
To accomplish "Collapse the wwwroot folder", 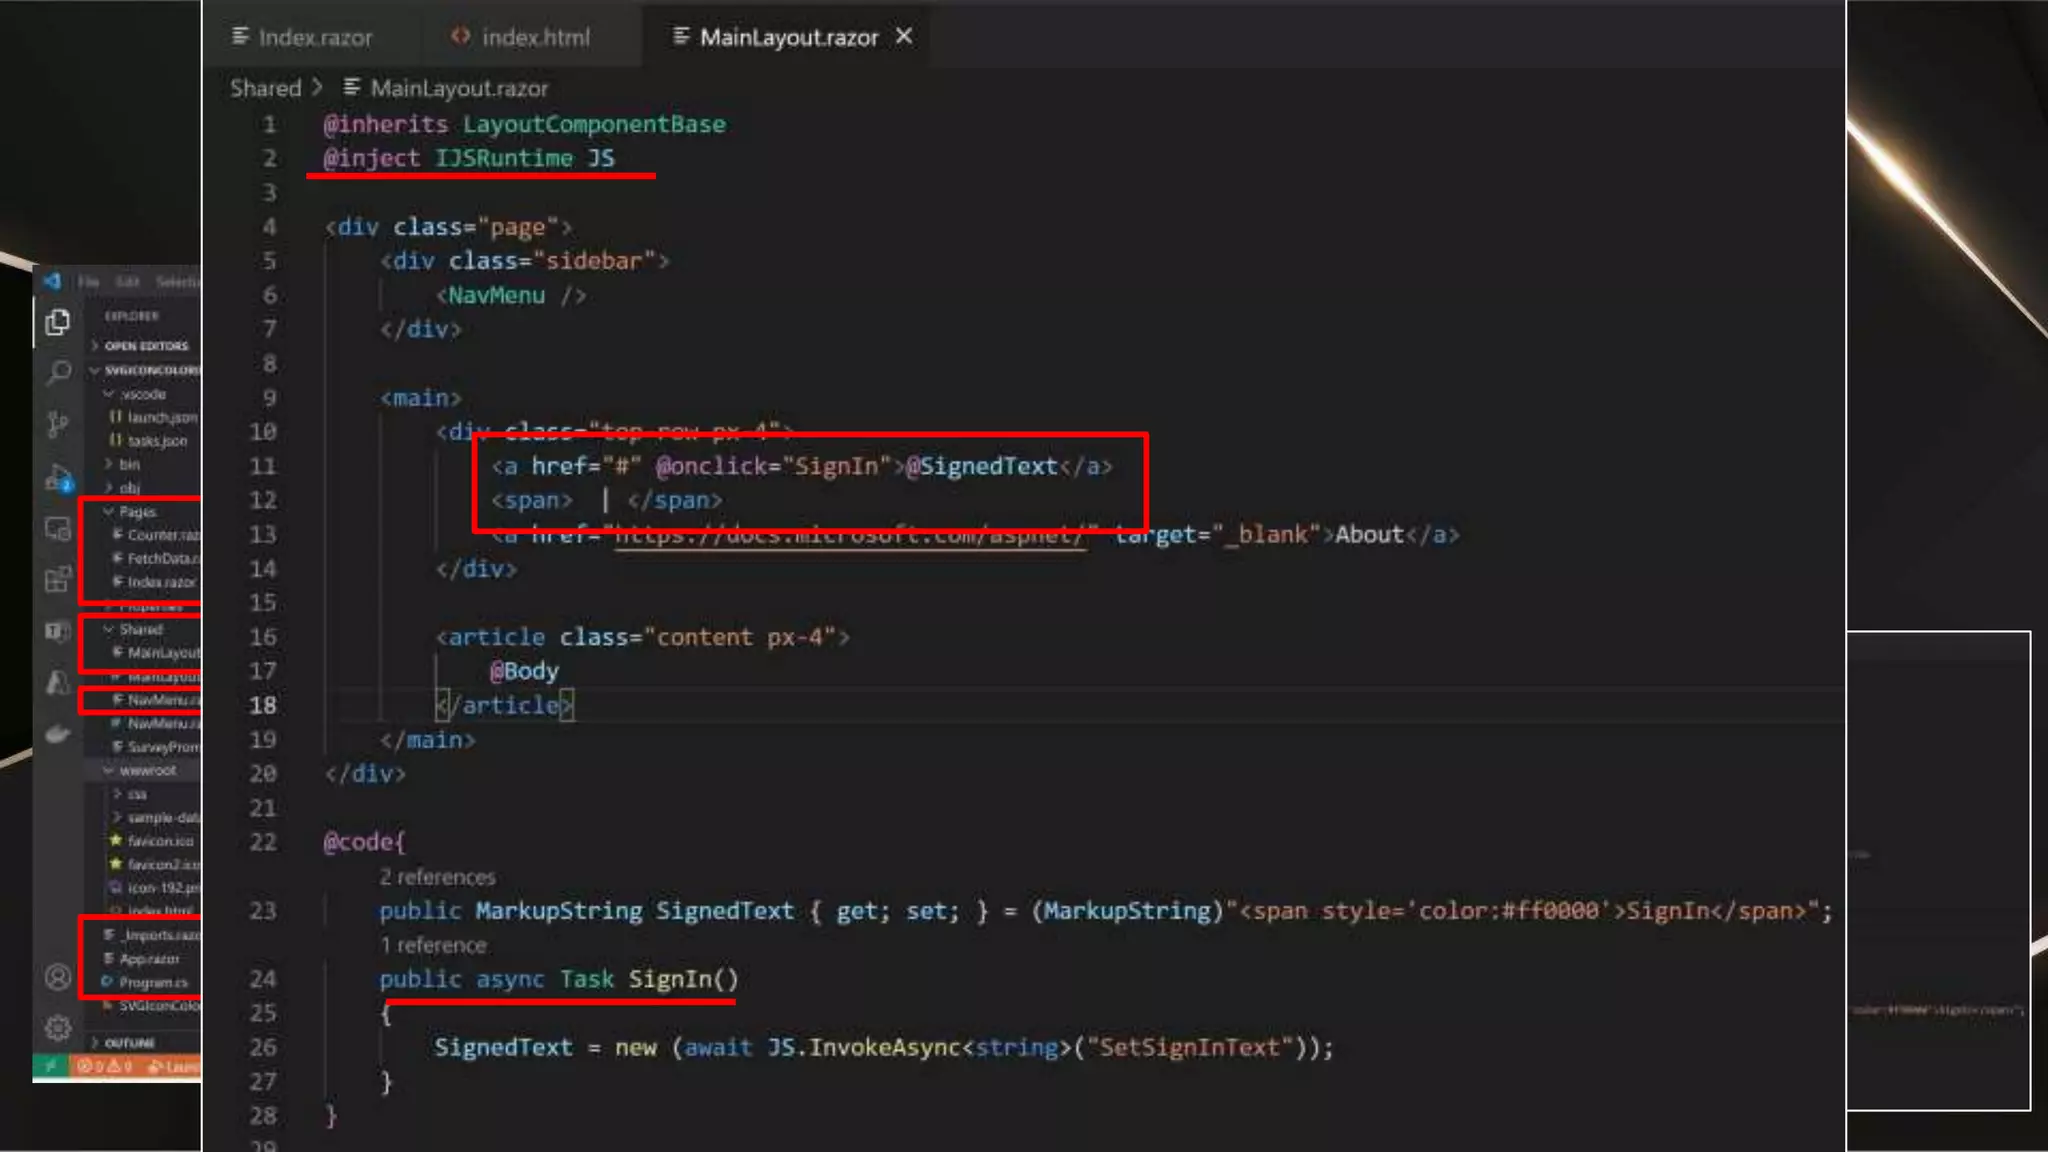I will point(146,771).
